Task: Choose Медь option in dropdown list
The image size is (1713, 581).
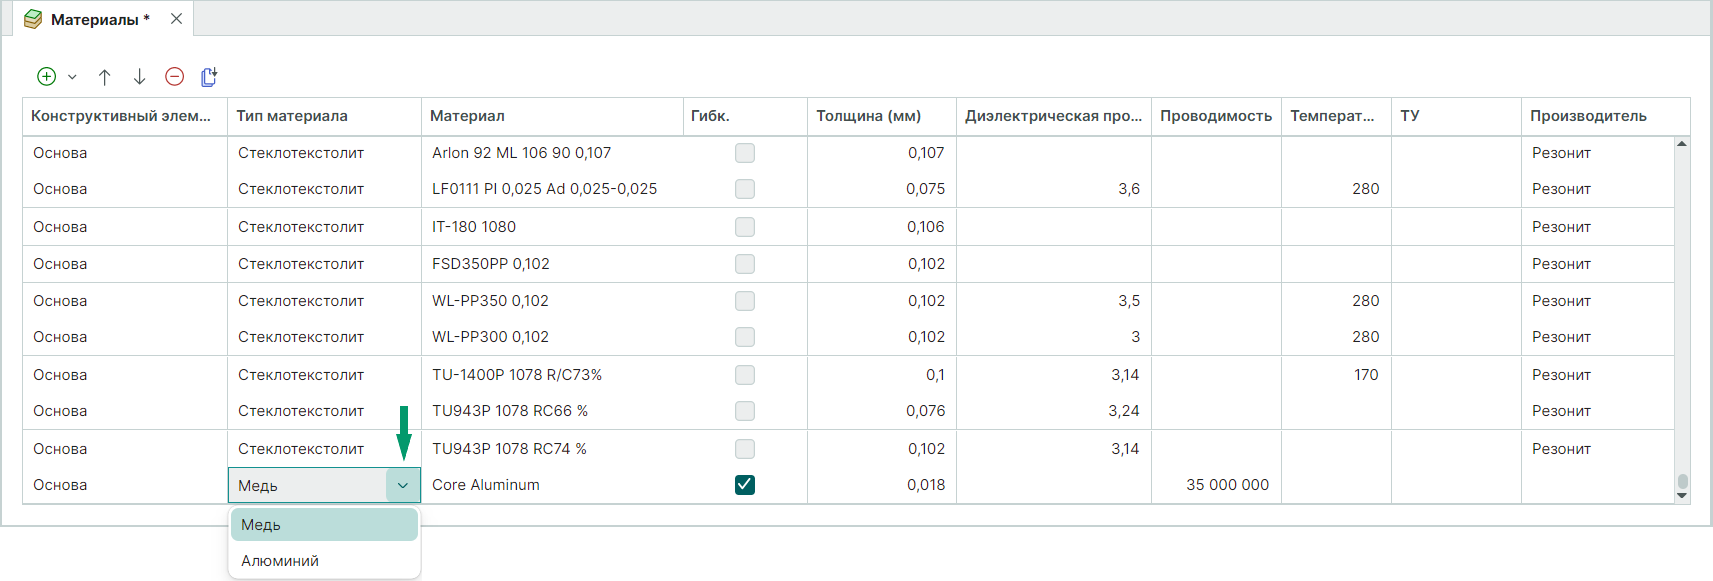Action: click(x=262, y=525)
